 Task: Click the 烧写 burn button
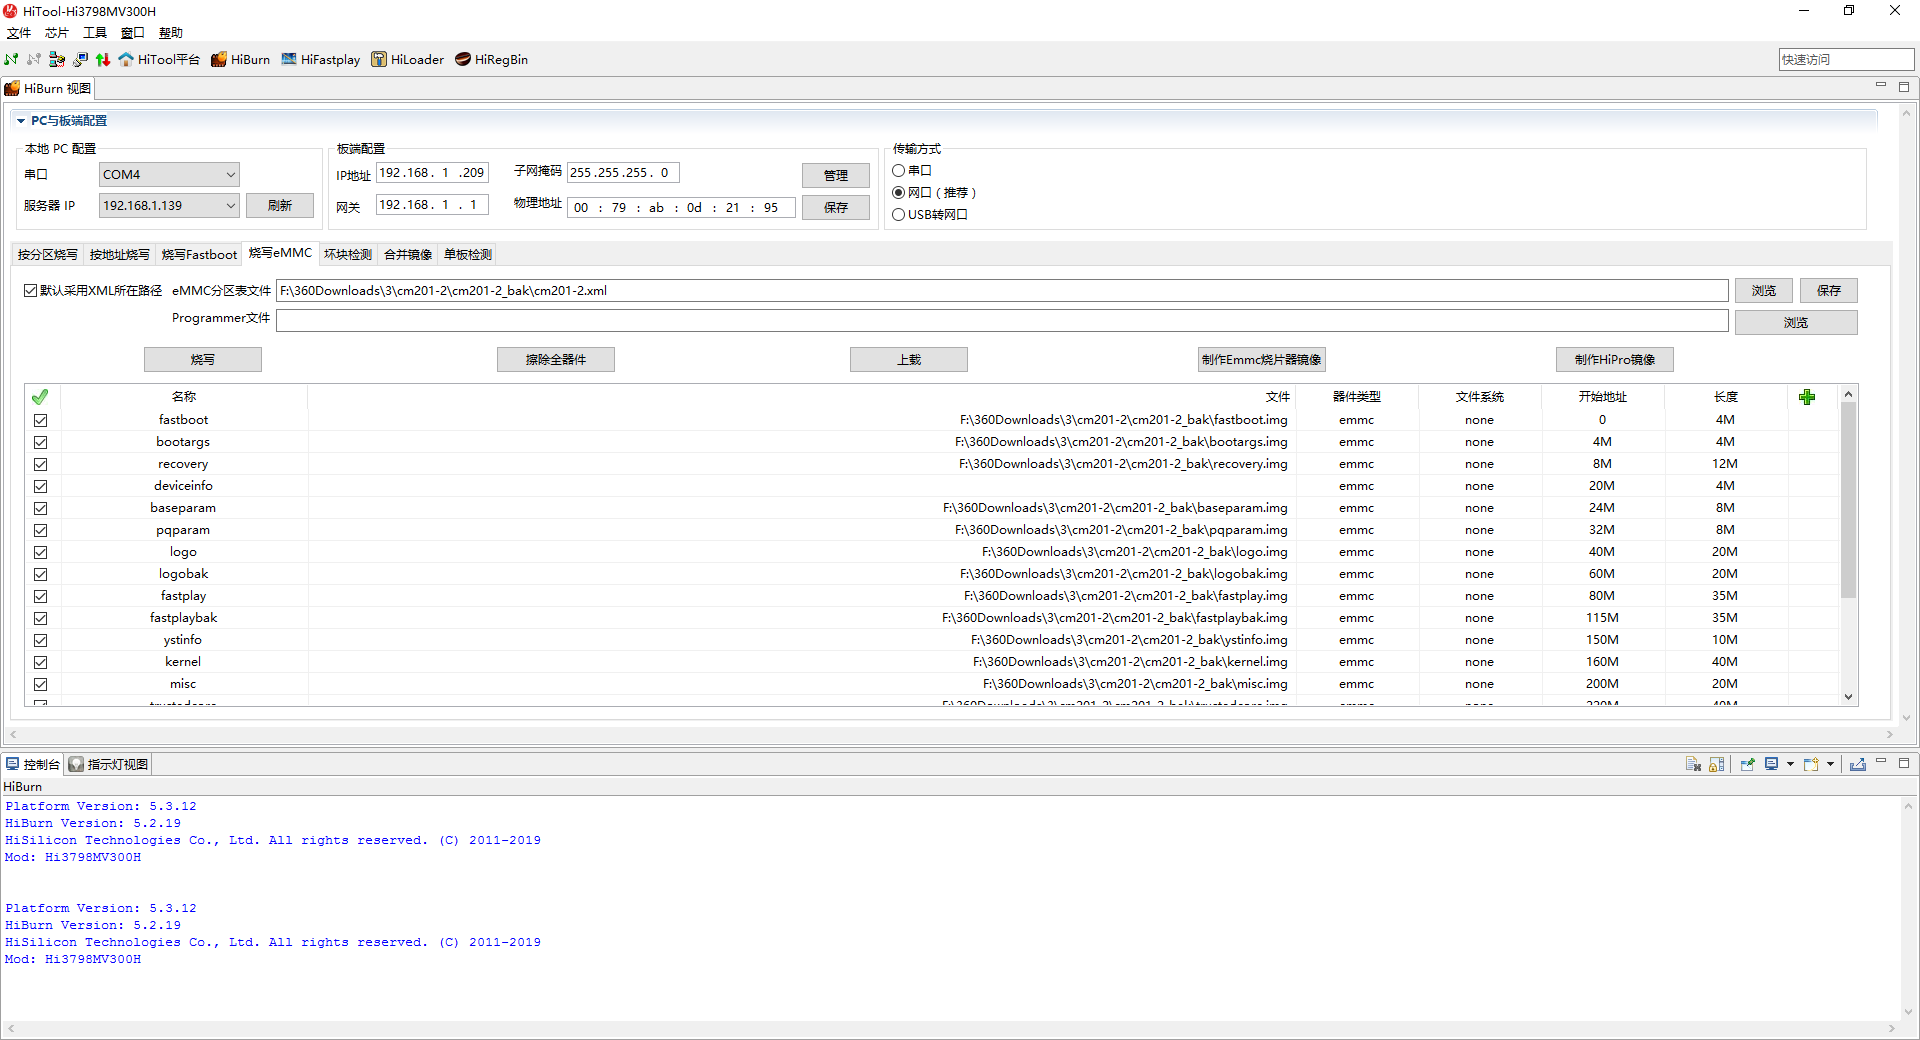click(203, 360)
